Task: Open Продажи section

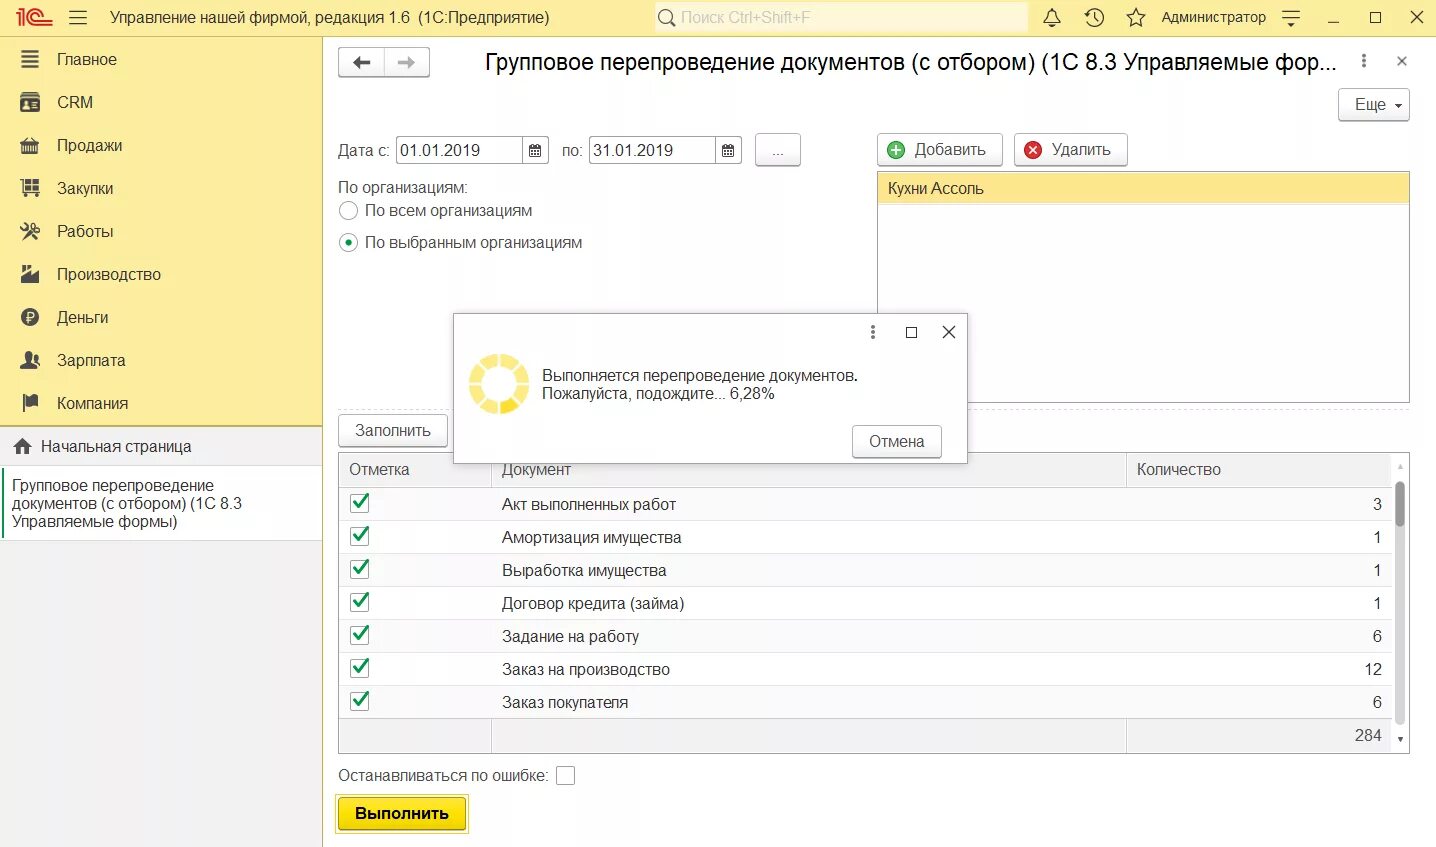Action: click(89, 145)
